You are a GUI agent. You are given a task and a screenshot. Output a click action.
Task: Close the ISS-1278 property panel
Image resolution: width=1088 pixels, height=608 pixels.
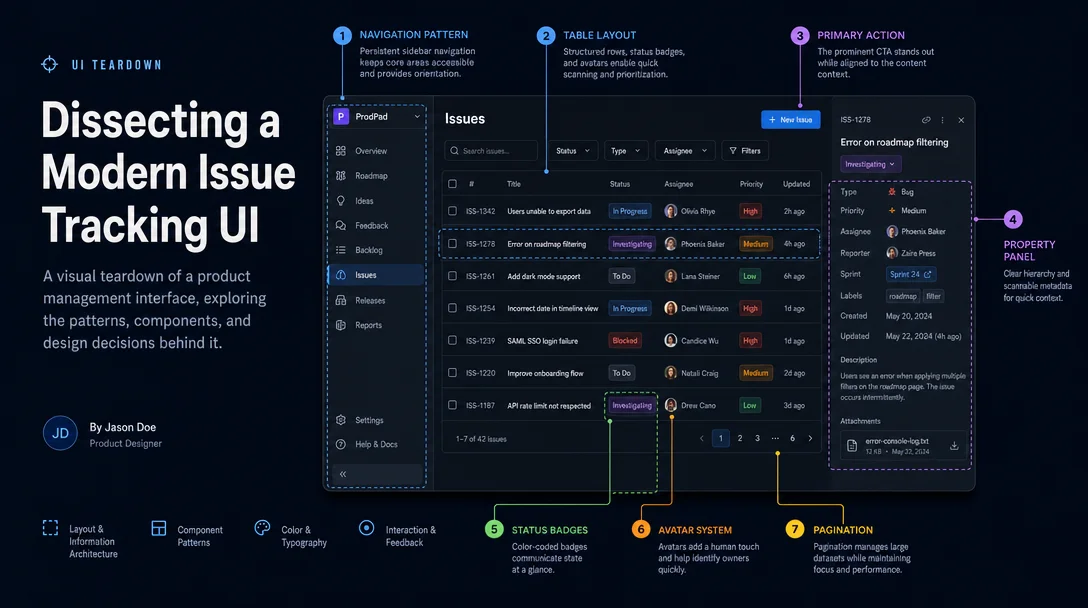961,120
